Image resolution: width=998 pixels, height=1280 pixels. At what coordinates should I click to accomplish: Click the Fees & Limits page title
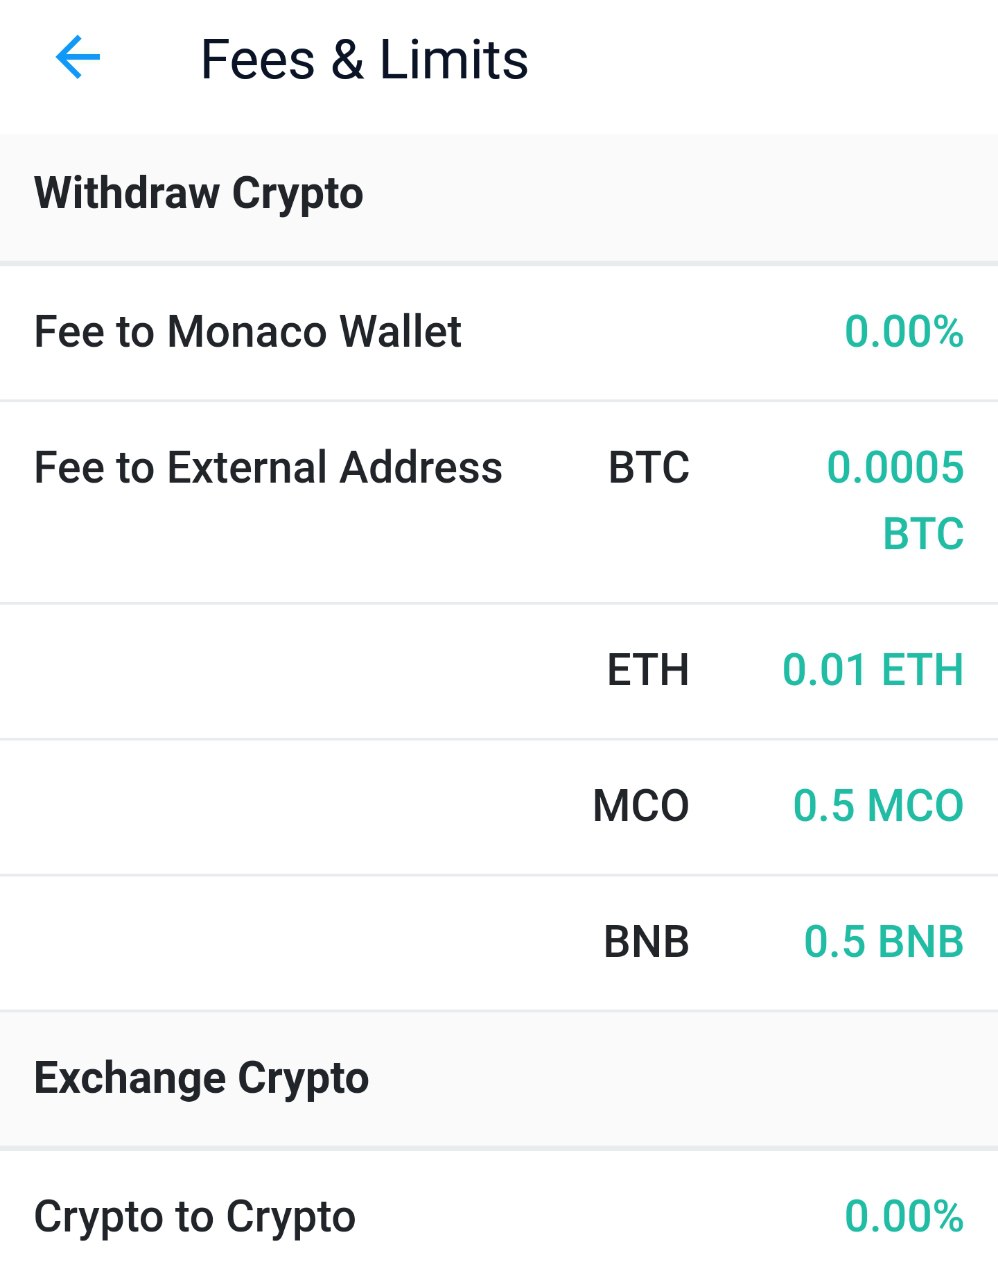pyautogui.click(x=364, y=60)
